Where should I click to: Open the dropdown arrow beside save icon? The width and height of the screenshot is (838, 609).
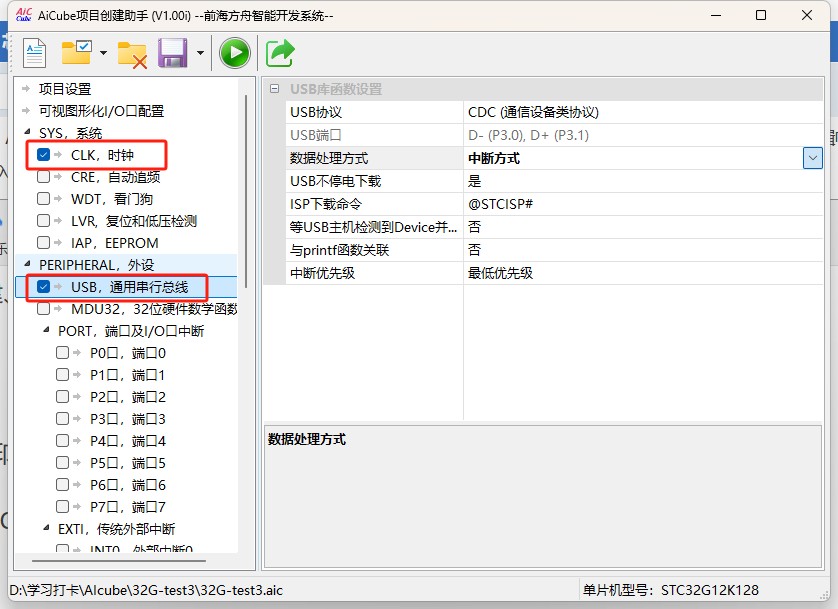click(200, 53)
